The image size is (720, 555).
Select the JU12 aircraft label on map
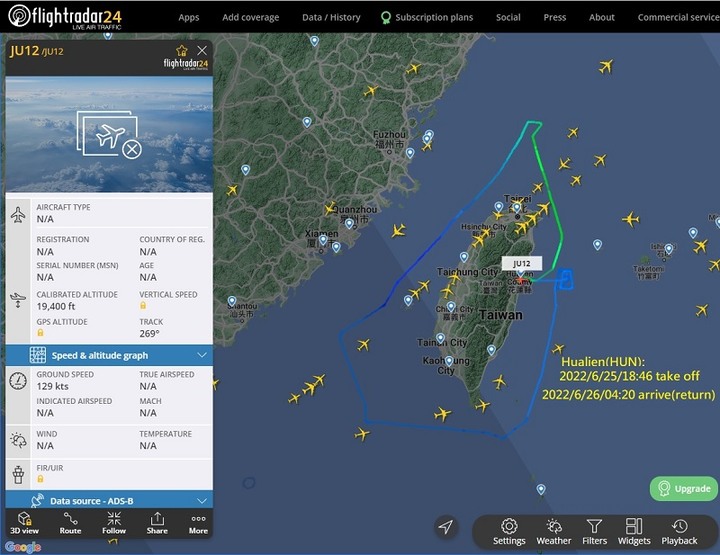(x=522, y=263)
